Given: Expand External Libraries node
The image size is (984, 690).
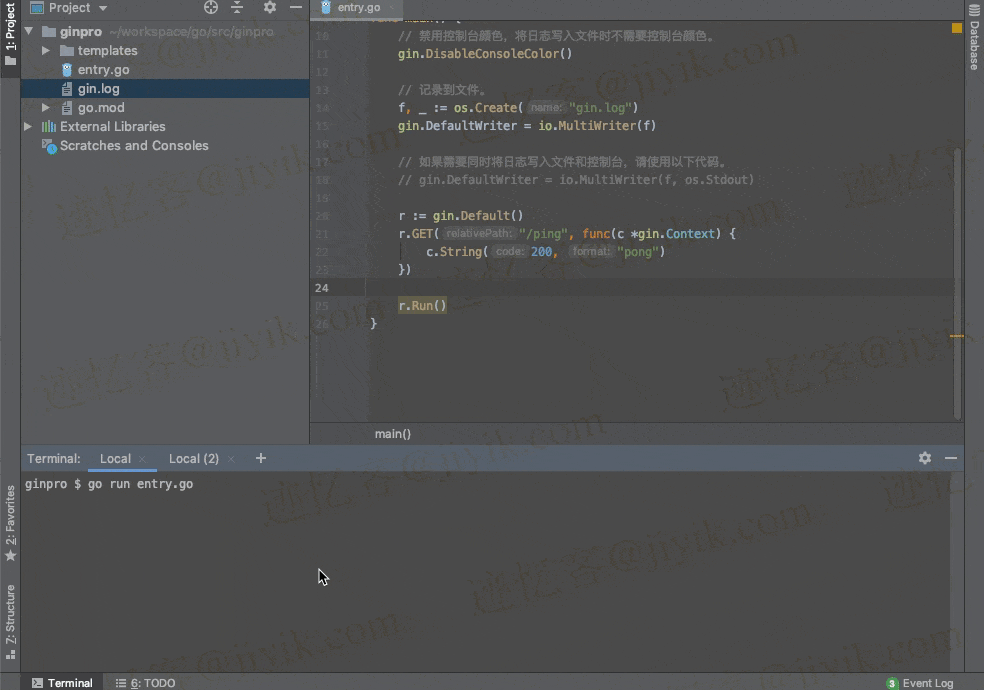Looking at the screenshot, I should tap(28, 126).
